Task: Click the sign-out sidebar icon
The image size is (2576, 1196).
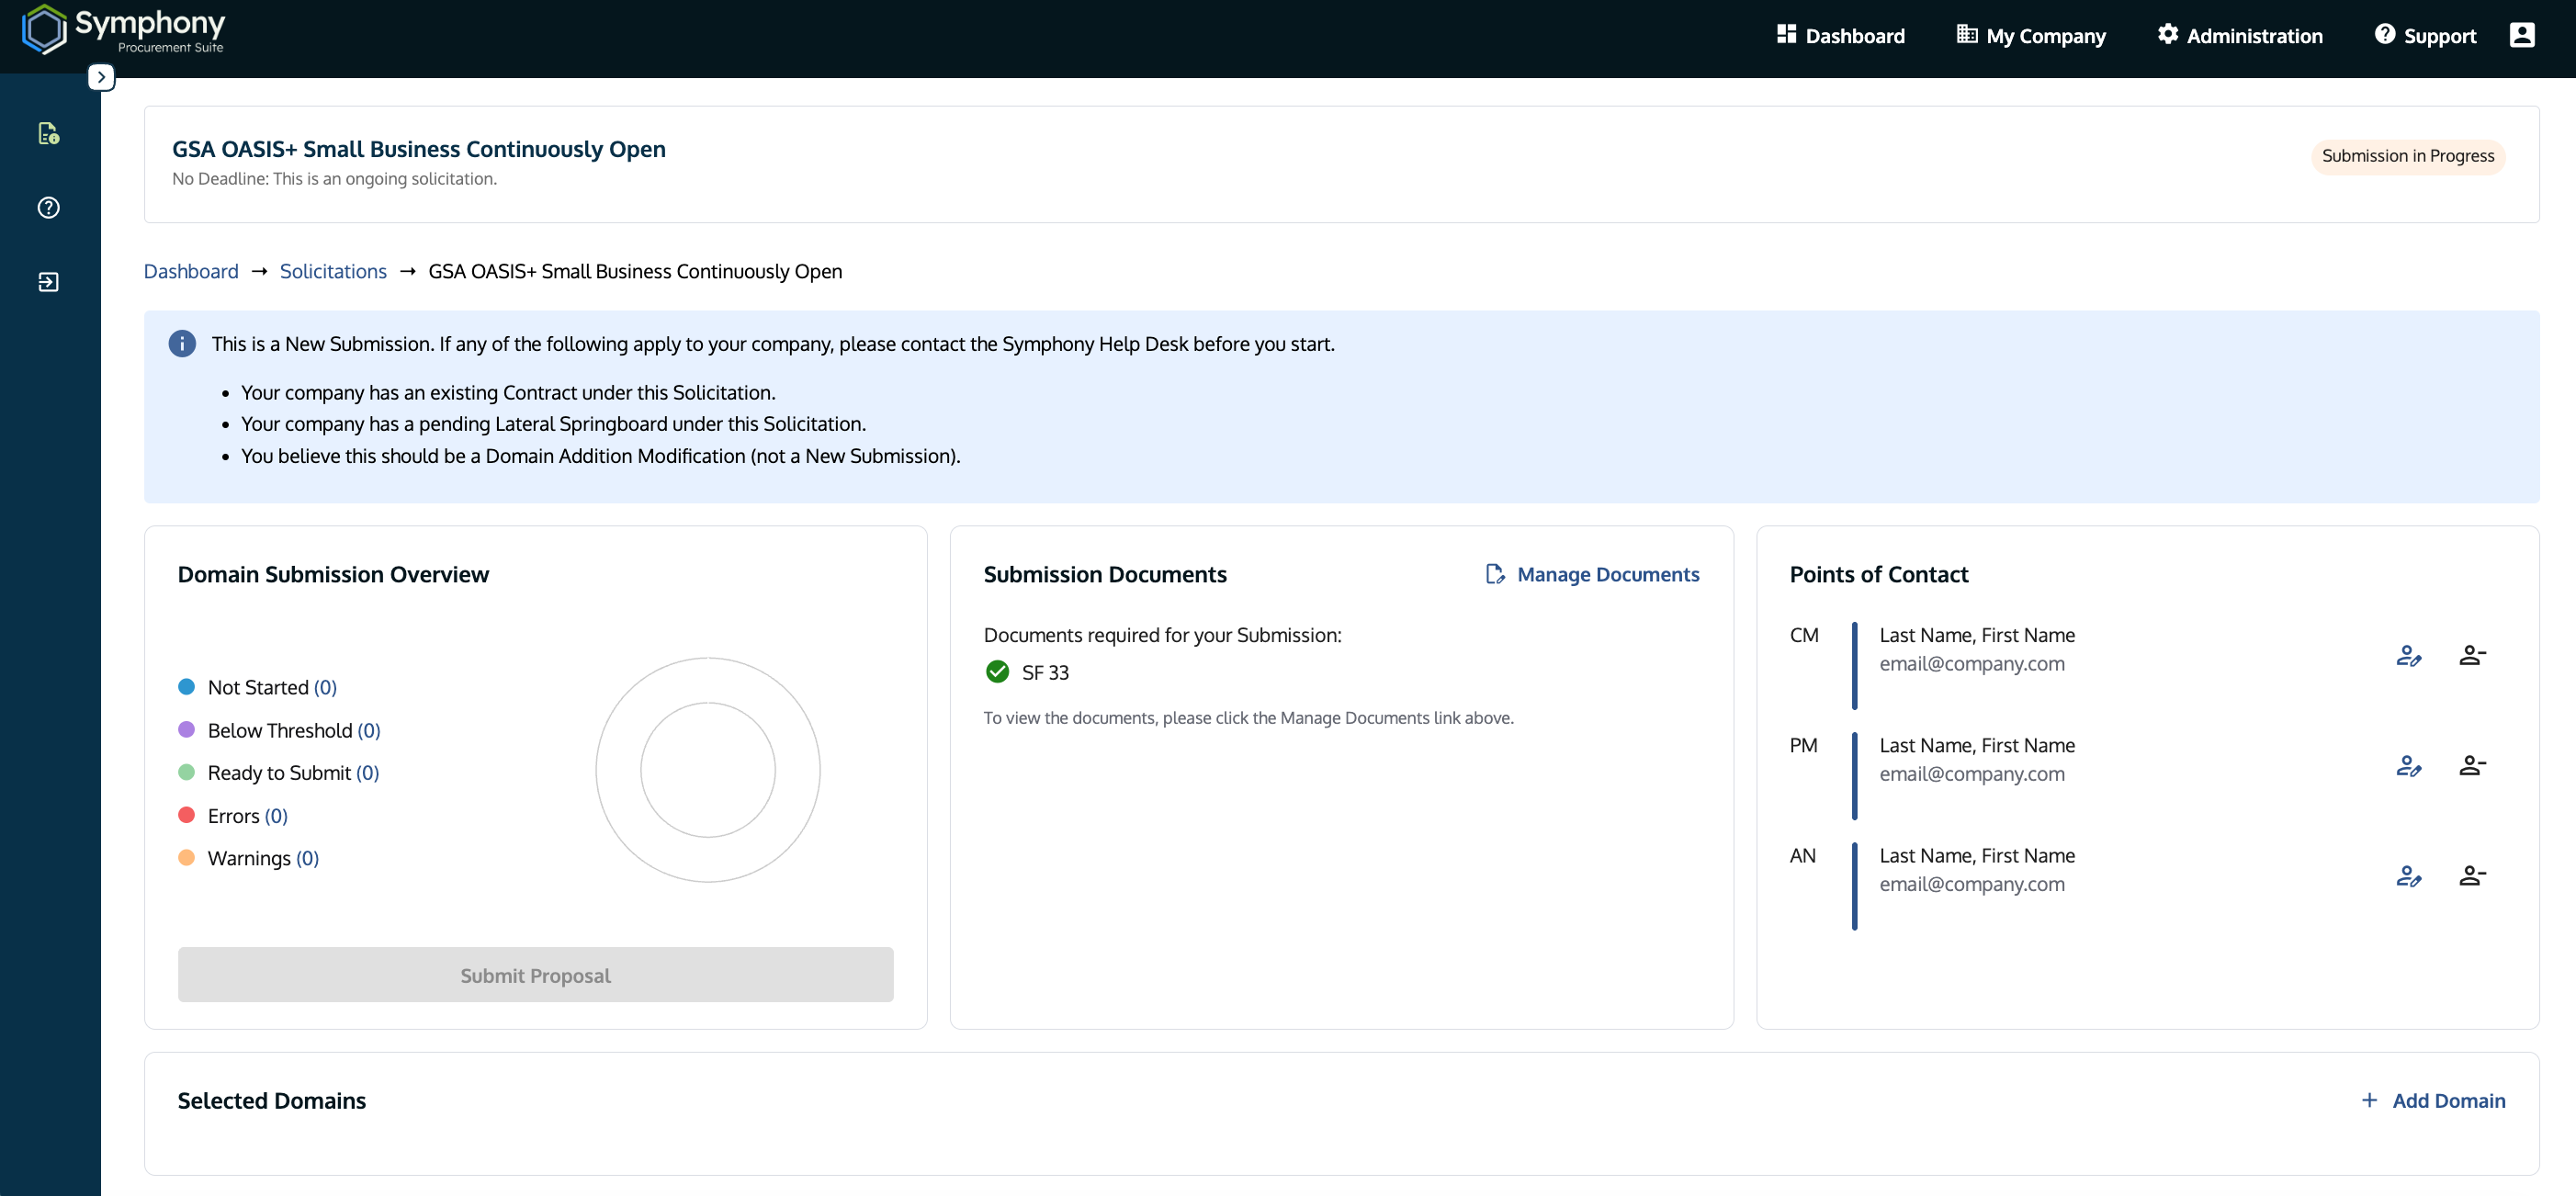Action: [x=48, y=282]
